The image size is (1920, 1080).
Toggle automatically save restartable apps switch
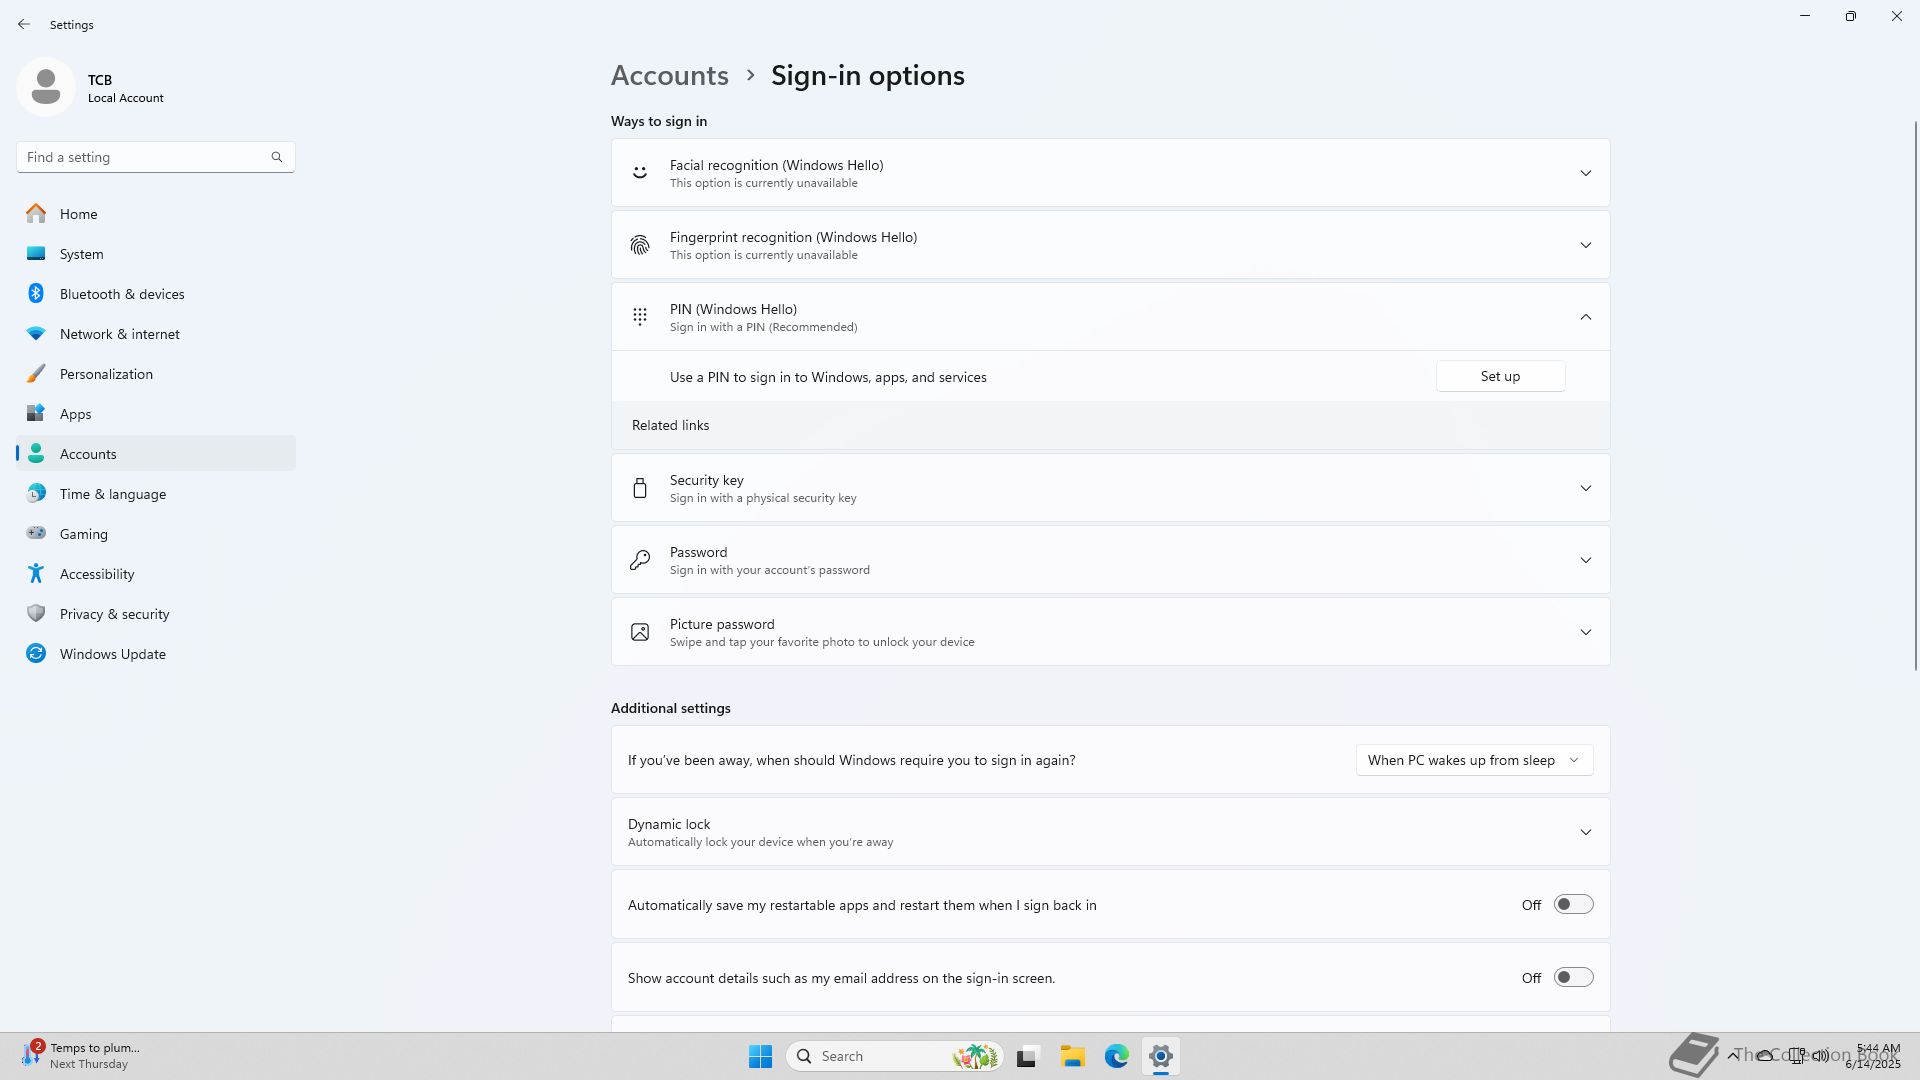(1572, 905)
